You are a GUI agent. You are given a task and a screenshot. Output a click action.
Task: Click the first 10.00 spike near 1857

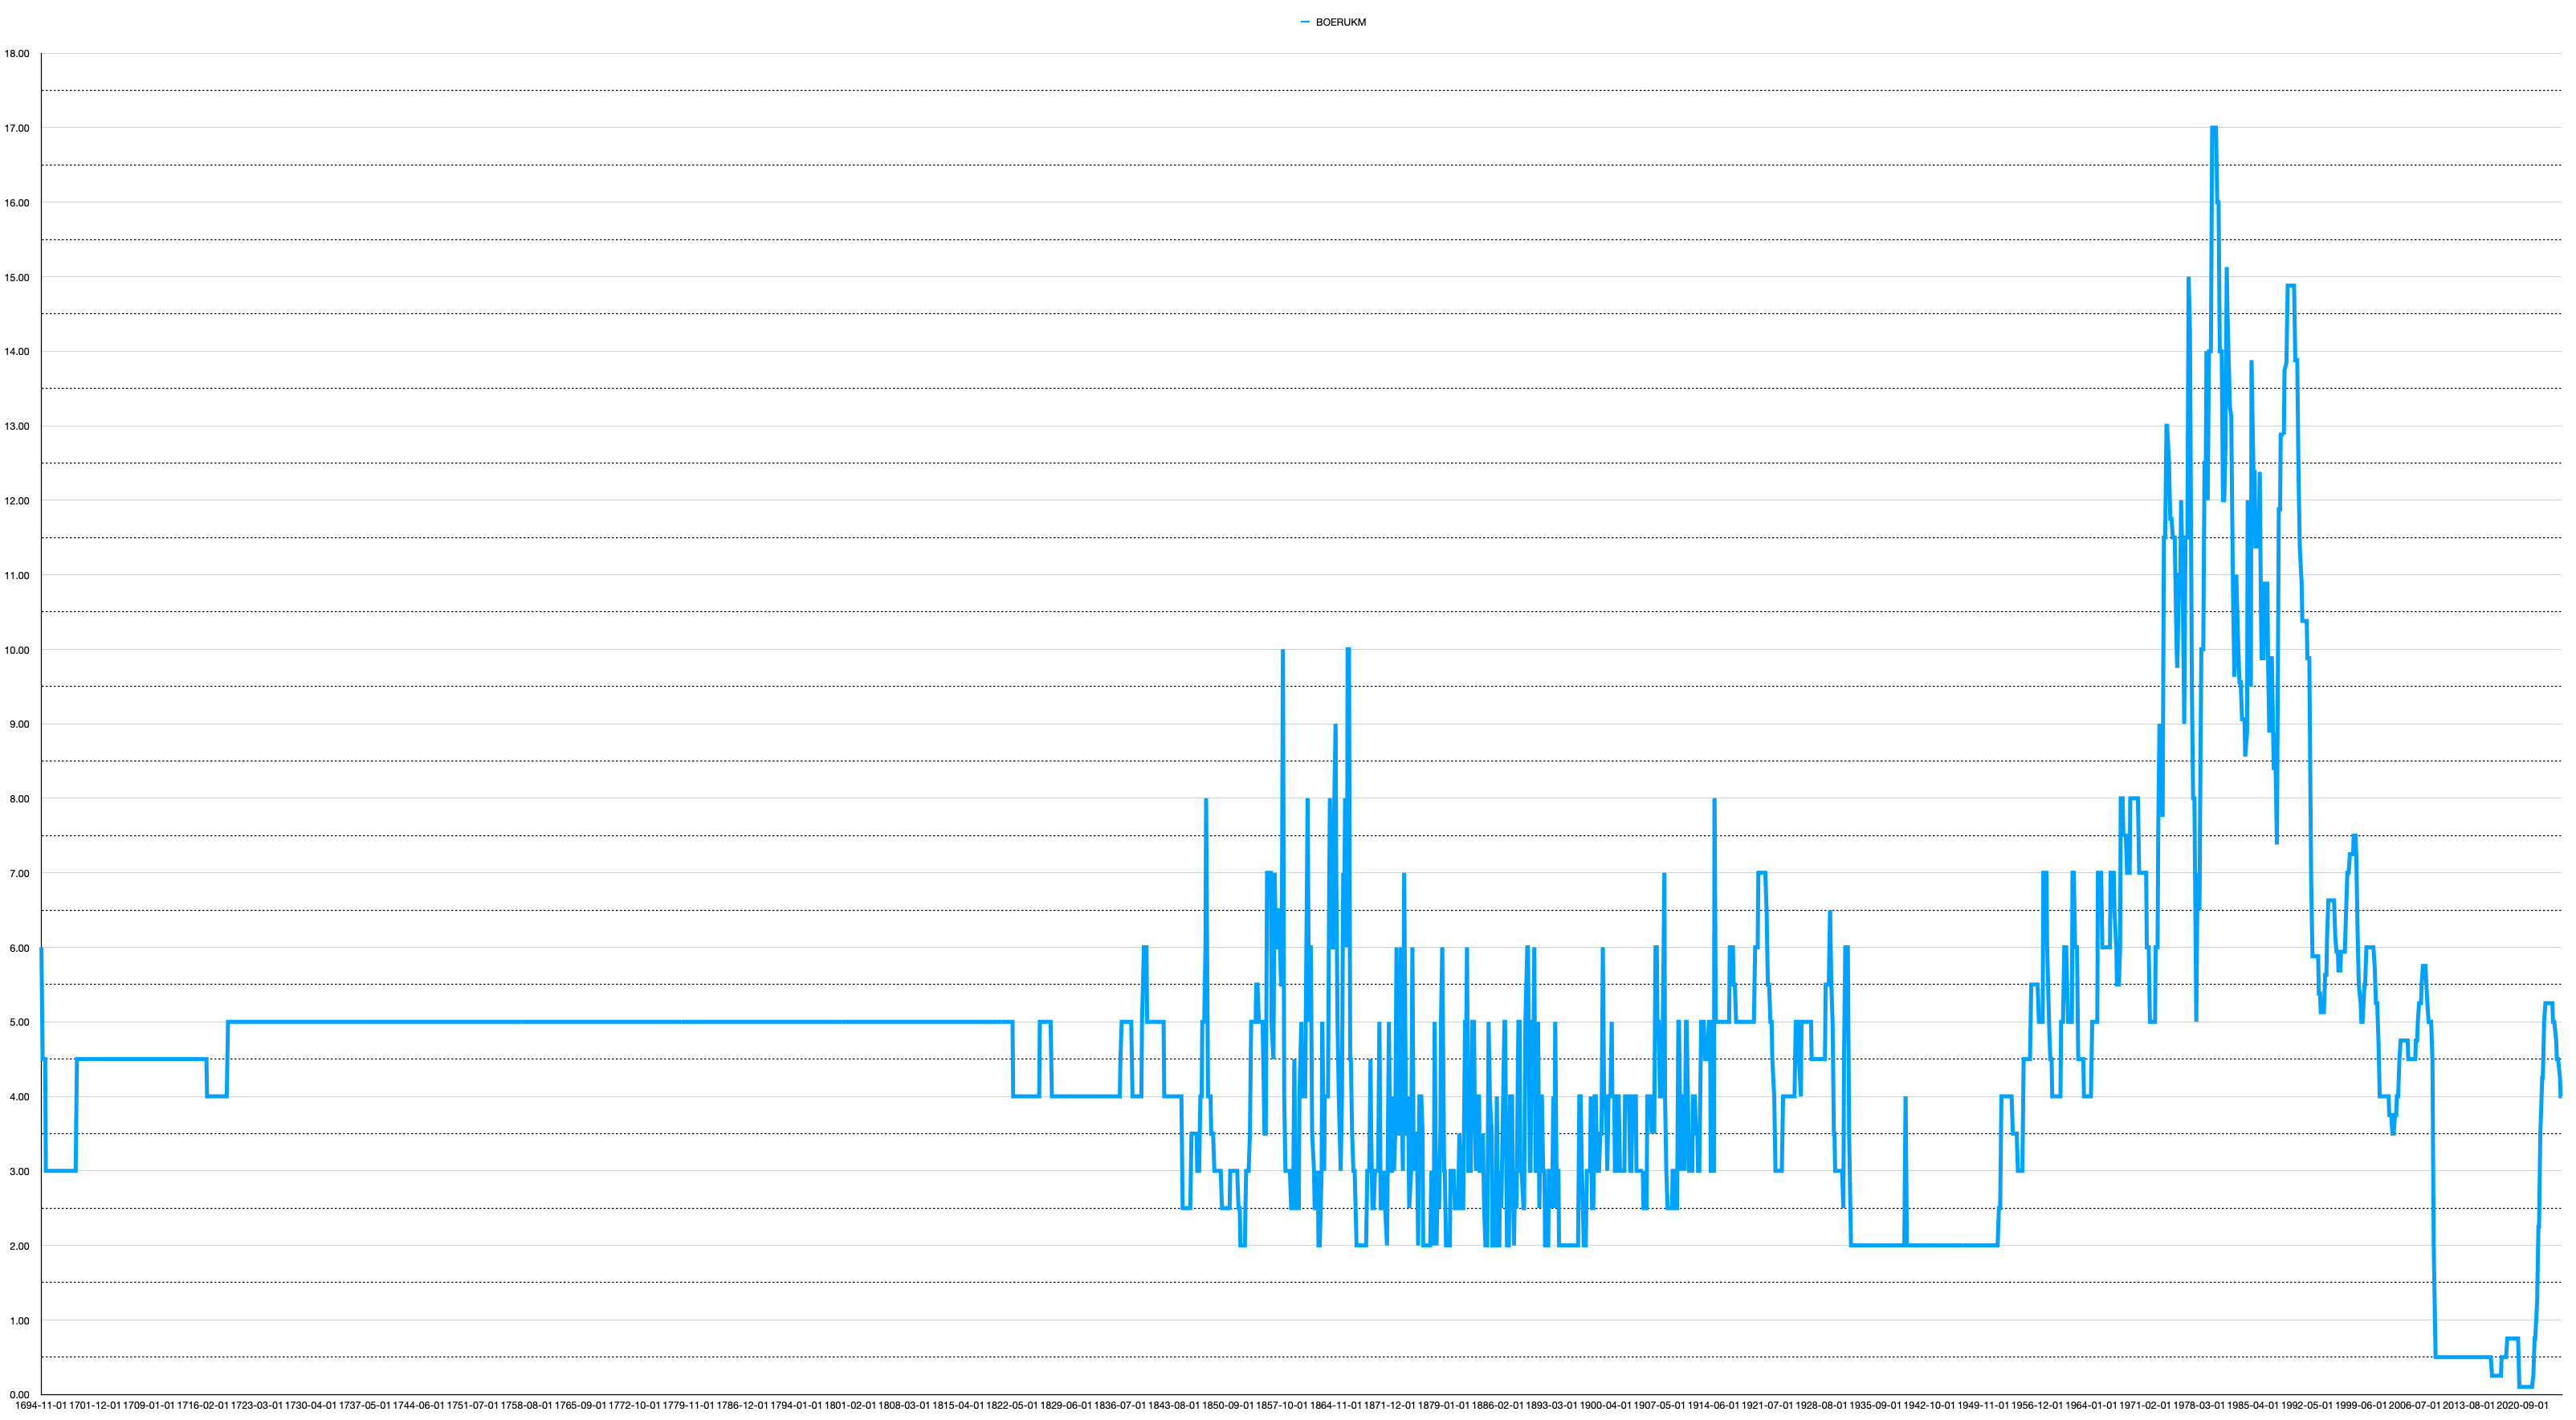click(x=1283, y=652)
